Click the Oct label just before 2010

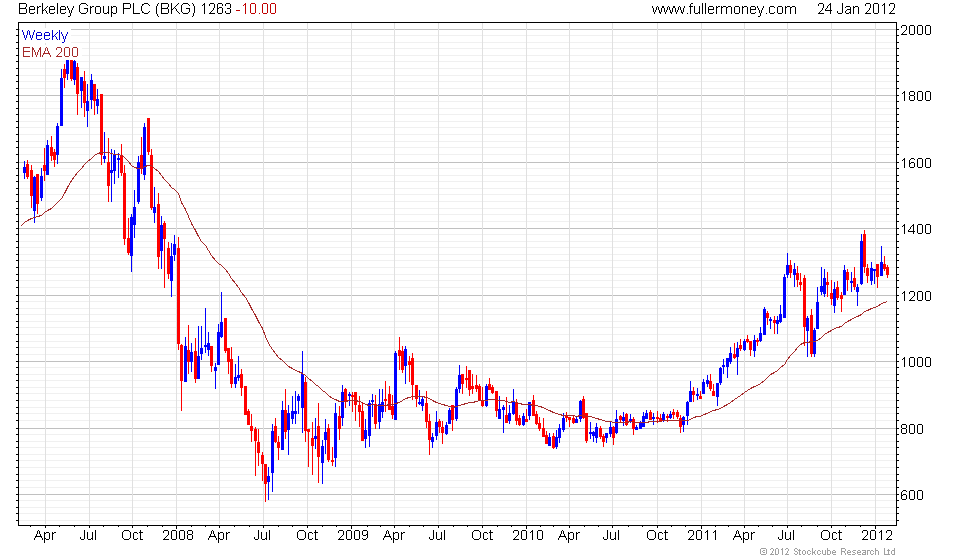pyautogui.click(x=482, y=536)
